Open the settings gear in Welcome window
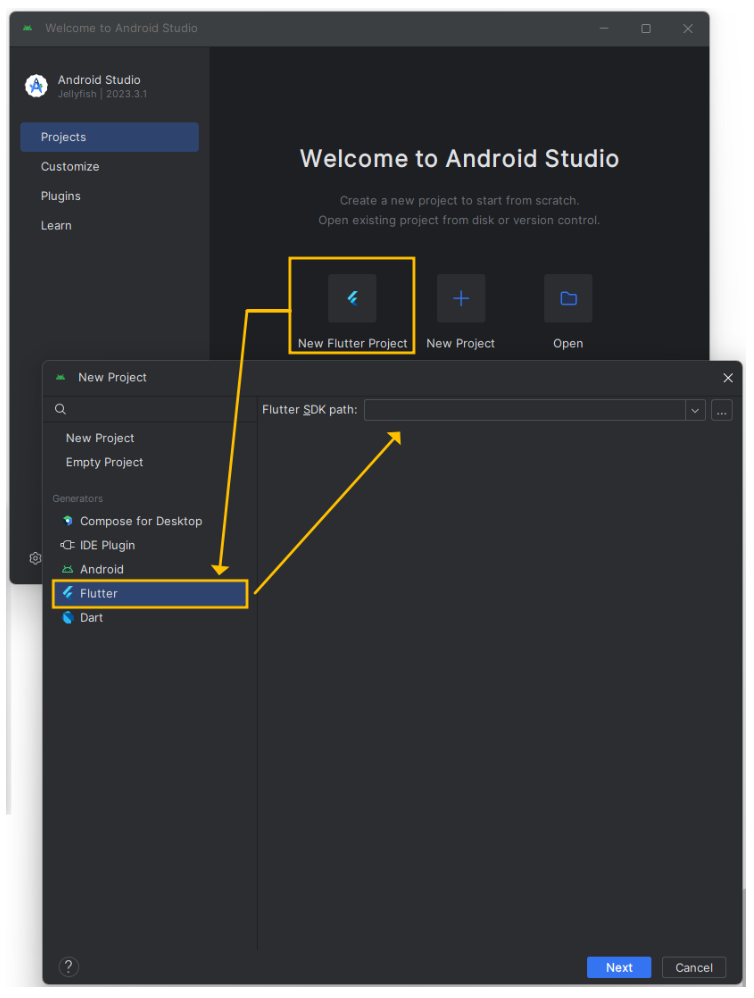This screenshot has height=998, width=754. click(x=35, y=558)
